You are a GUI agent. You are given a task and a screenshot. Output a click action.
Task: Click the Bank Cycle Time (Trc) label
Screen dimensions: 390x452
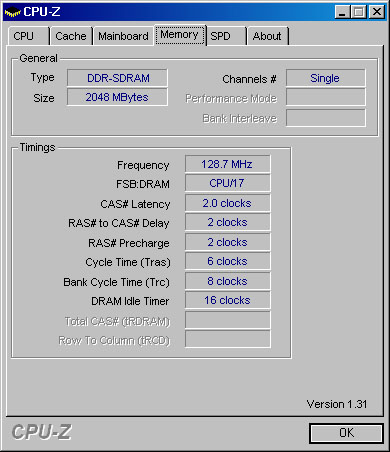pos(117,282)
